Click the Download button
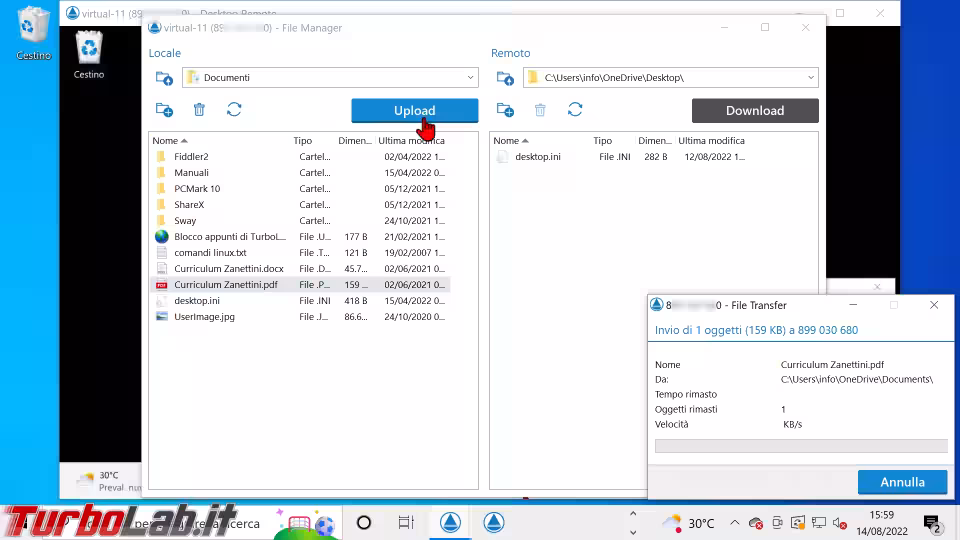 [755, 111]
